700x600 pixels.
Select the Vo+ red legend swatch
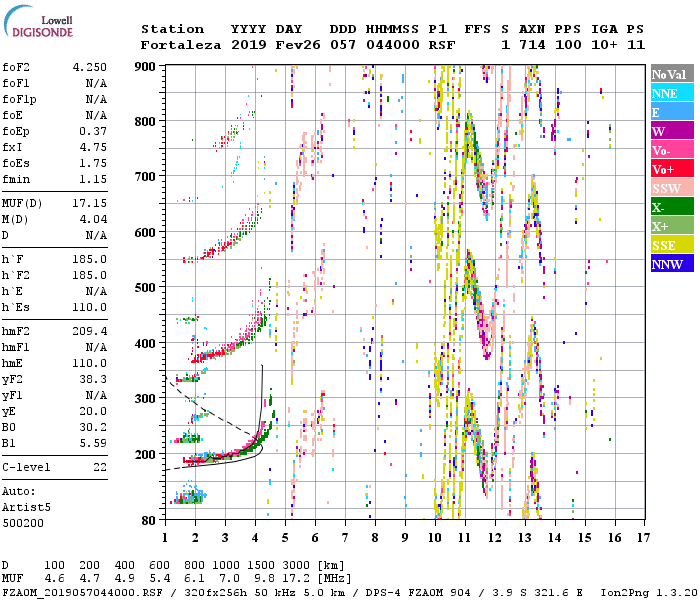(672, 169)
